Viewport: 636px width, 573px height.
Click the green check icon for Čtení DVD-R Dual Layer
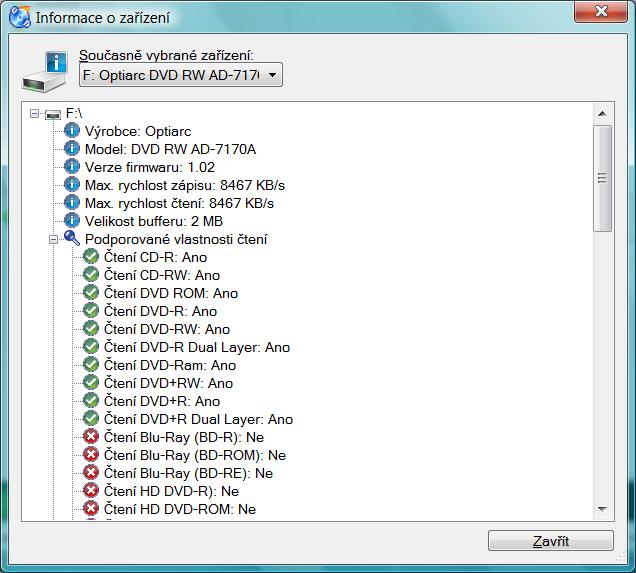[x=91, y=346]
